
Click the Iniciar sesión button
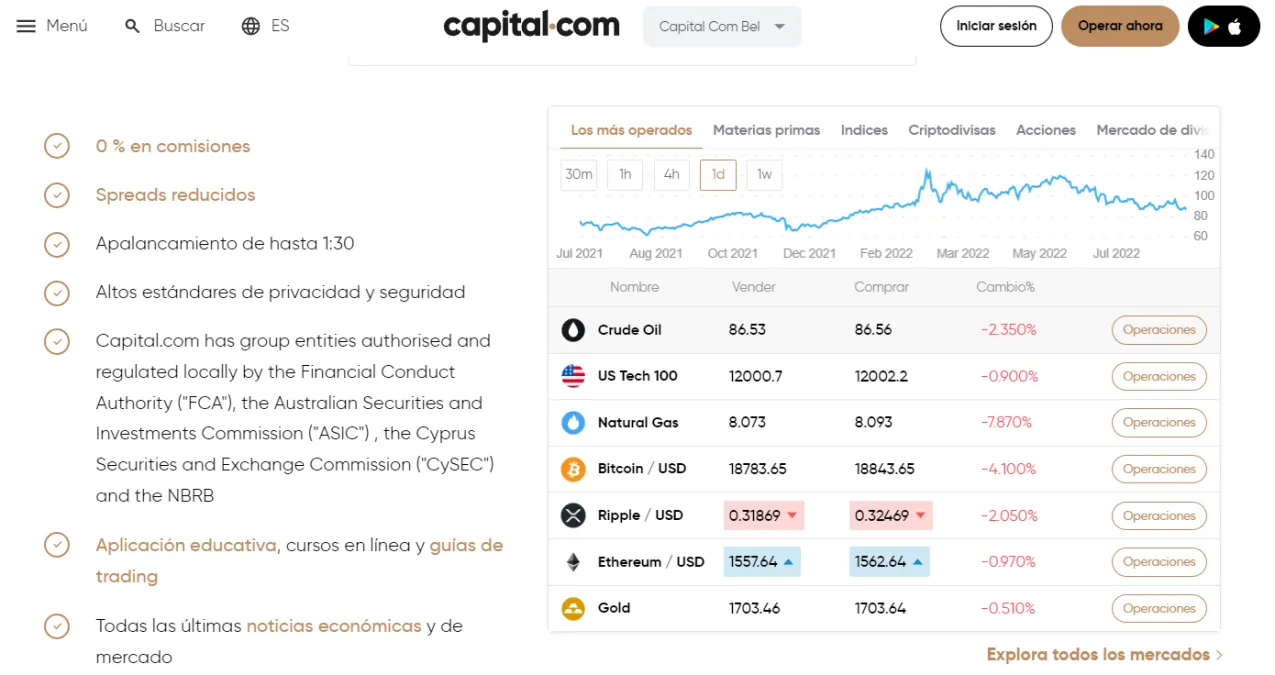(996, 26)
